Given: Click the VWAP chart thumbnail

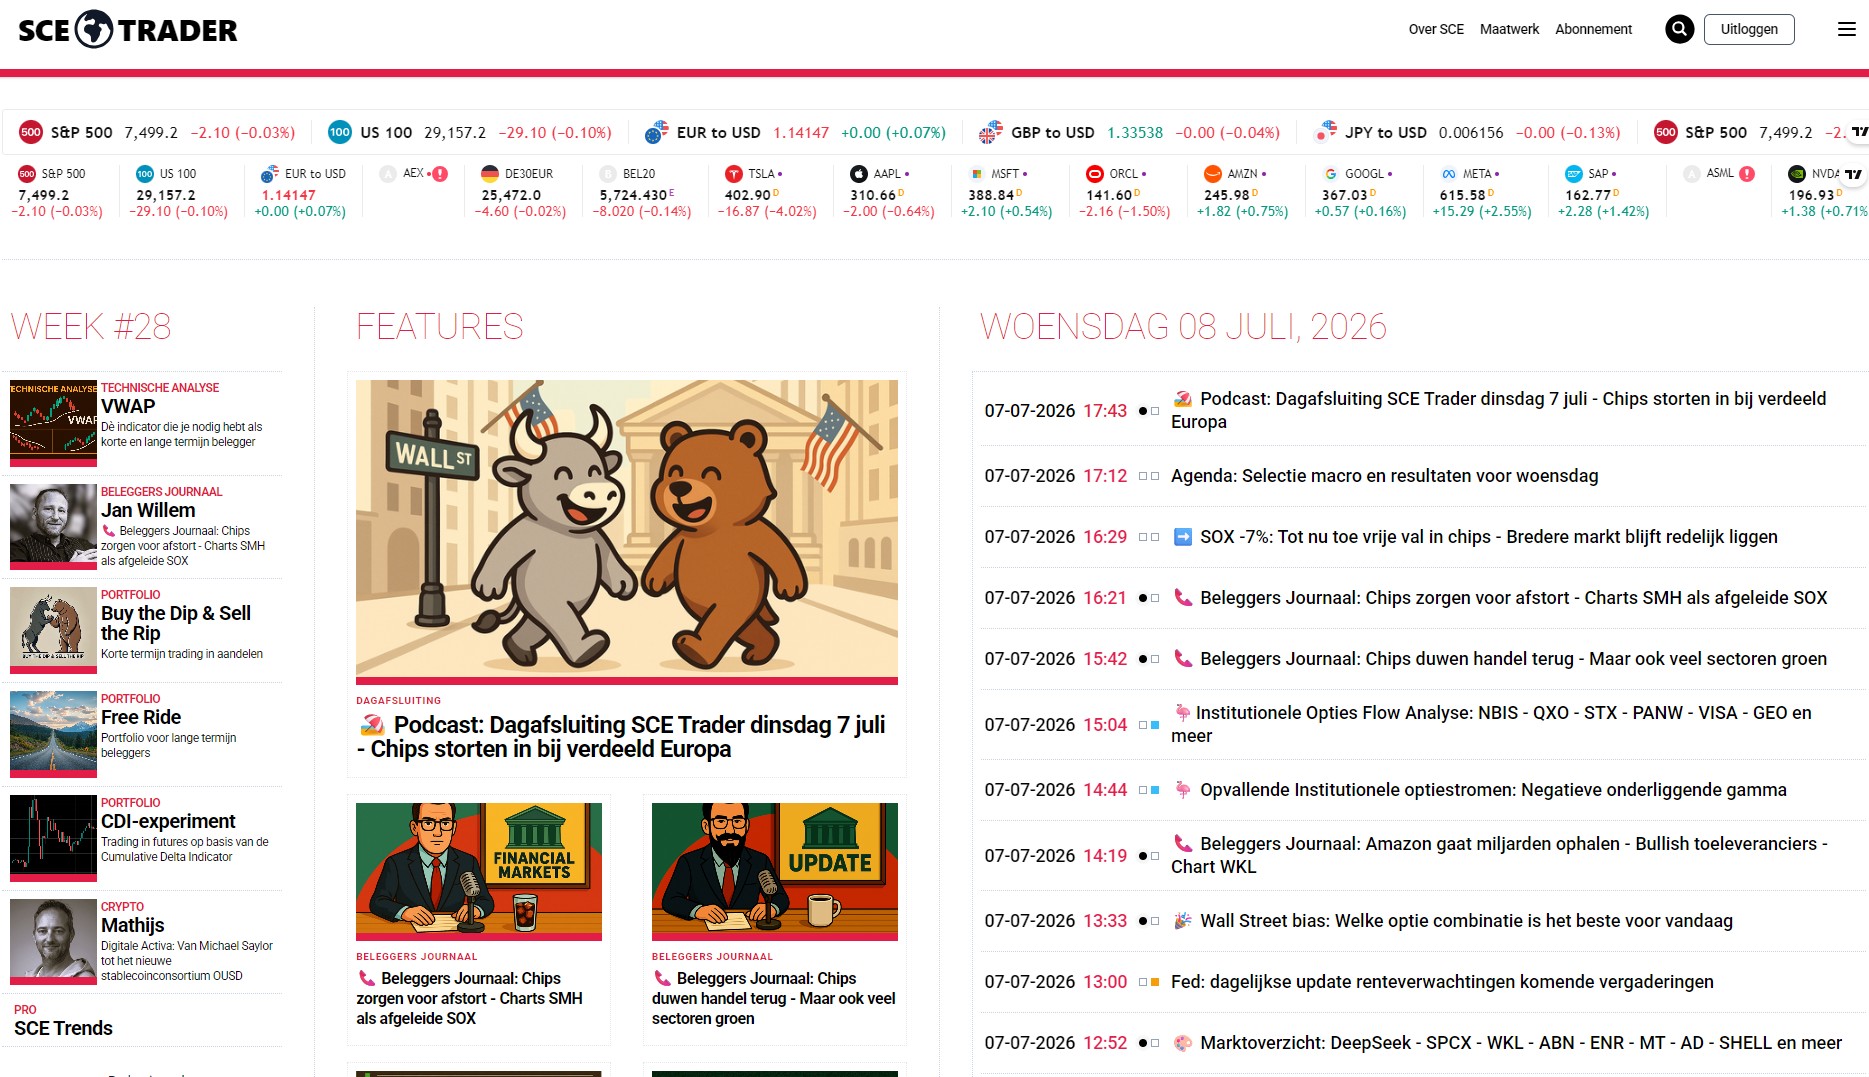Looking at the screenshot, I should click(53, 421).
